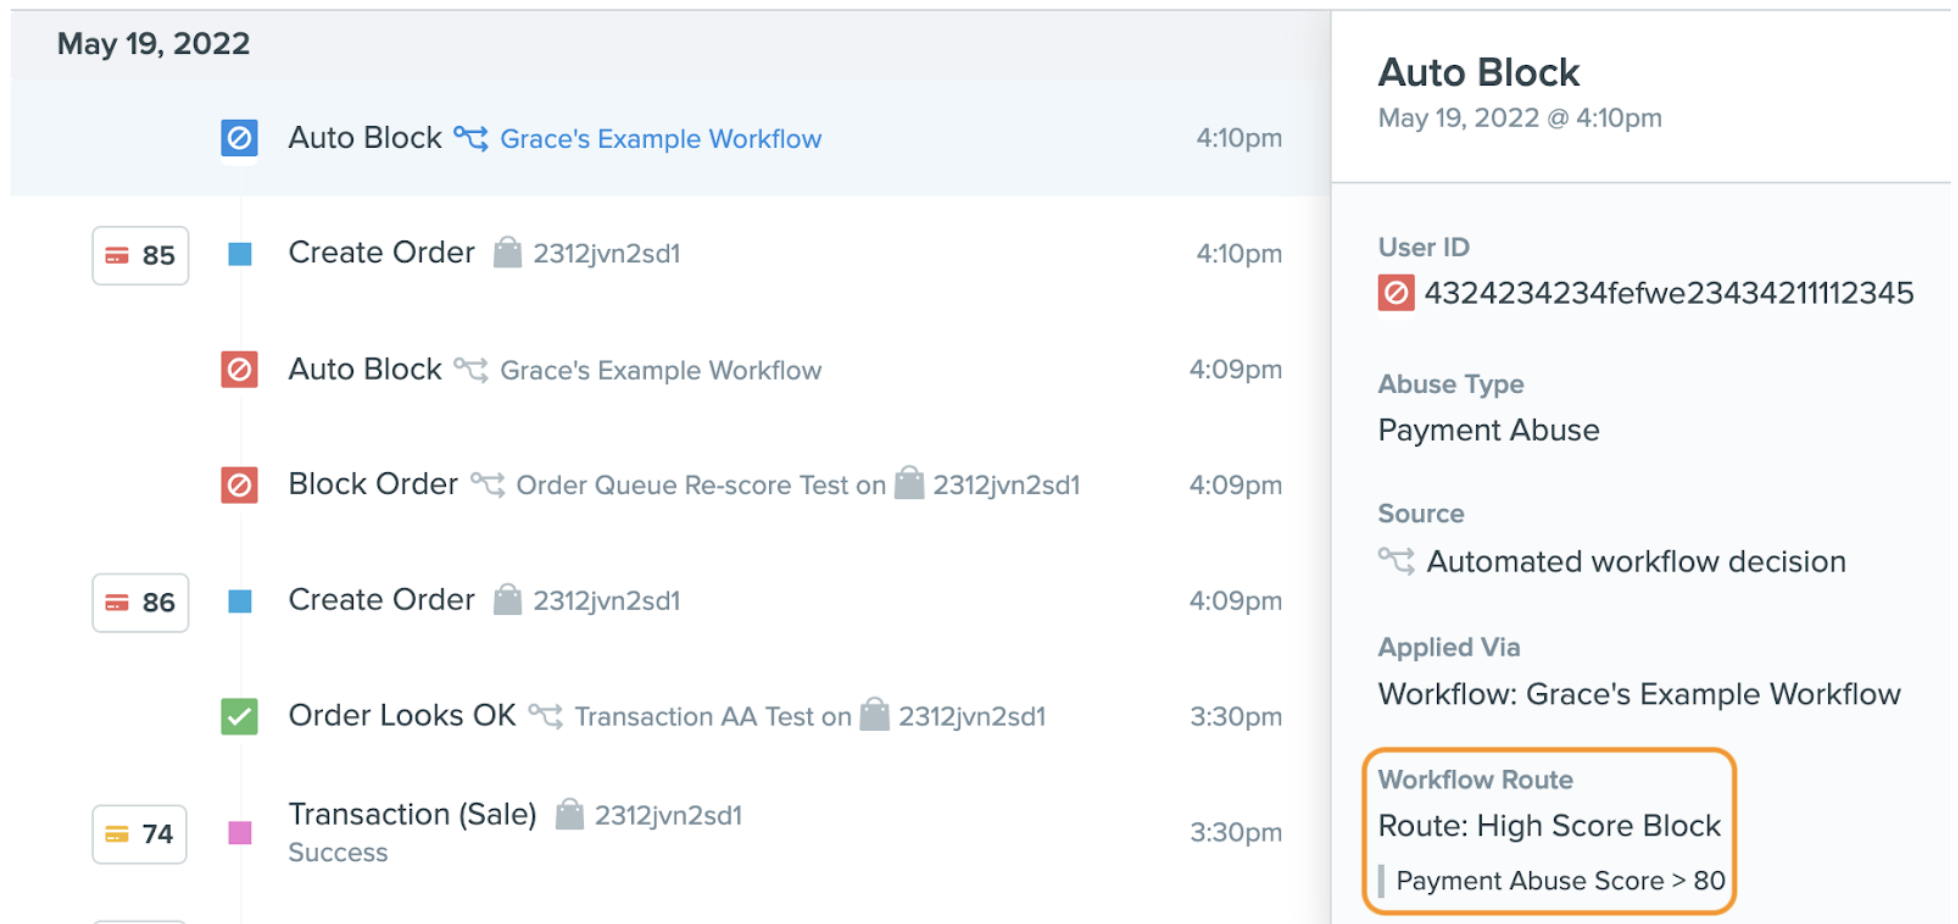Viewport: 1958px width, 924px height.
Task: Click the Auto Block heading in the detail panel
Action: click(1479, 73)
